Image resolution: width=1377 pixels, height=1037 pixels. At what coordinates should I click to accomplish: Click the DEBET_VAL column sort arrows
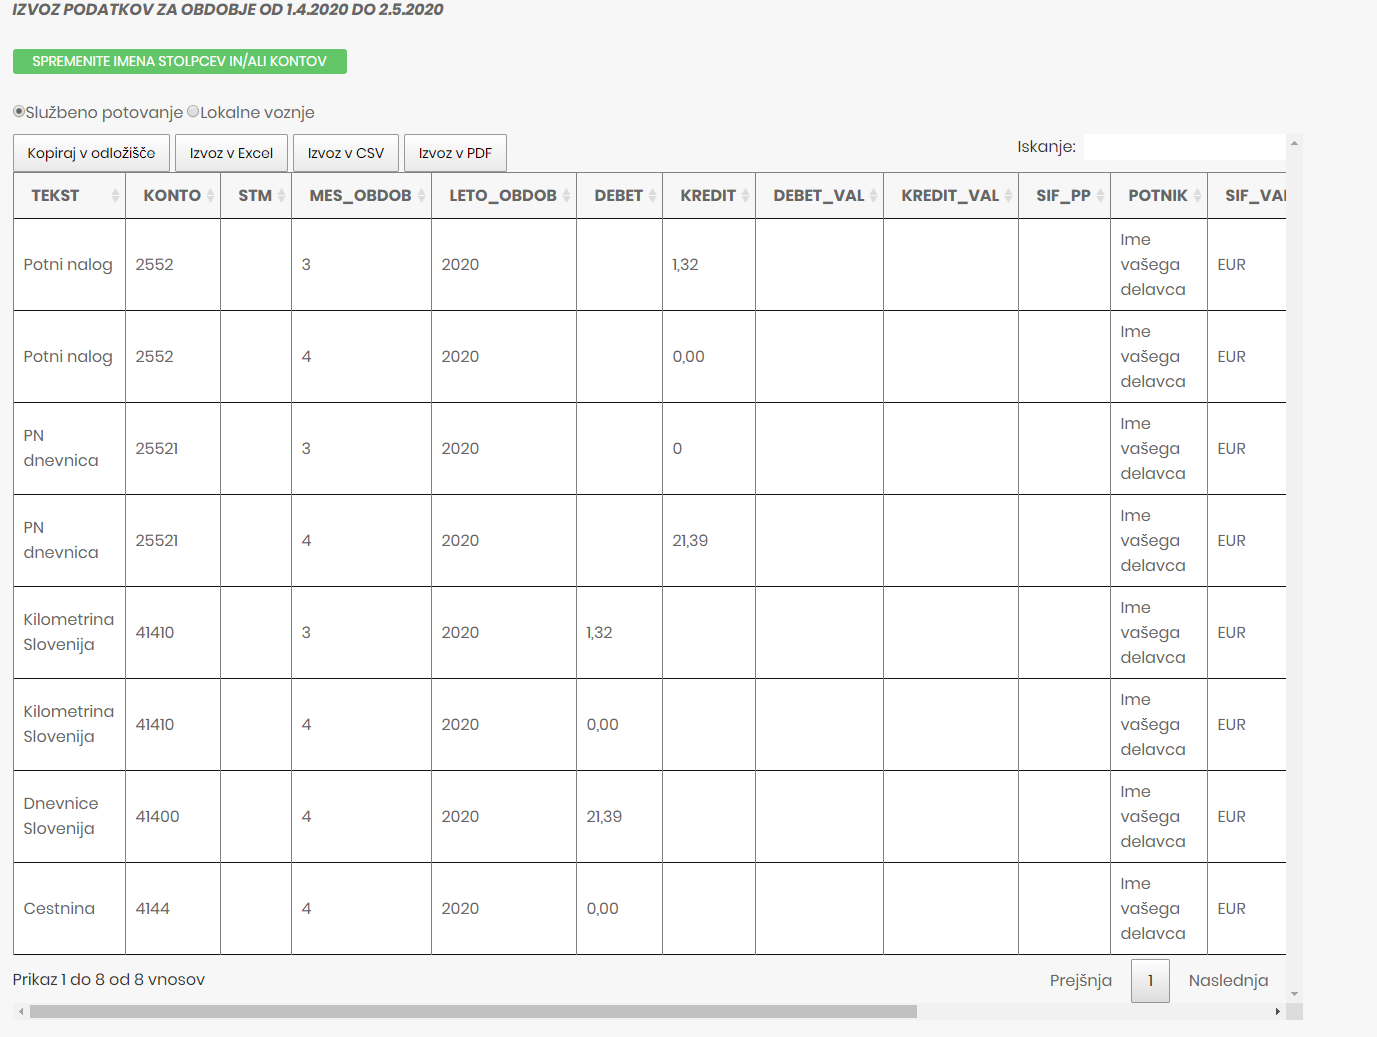873,196
